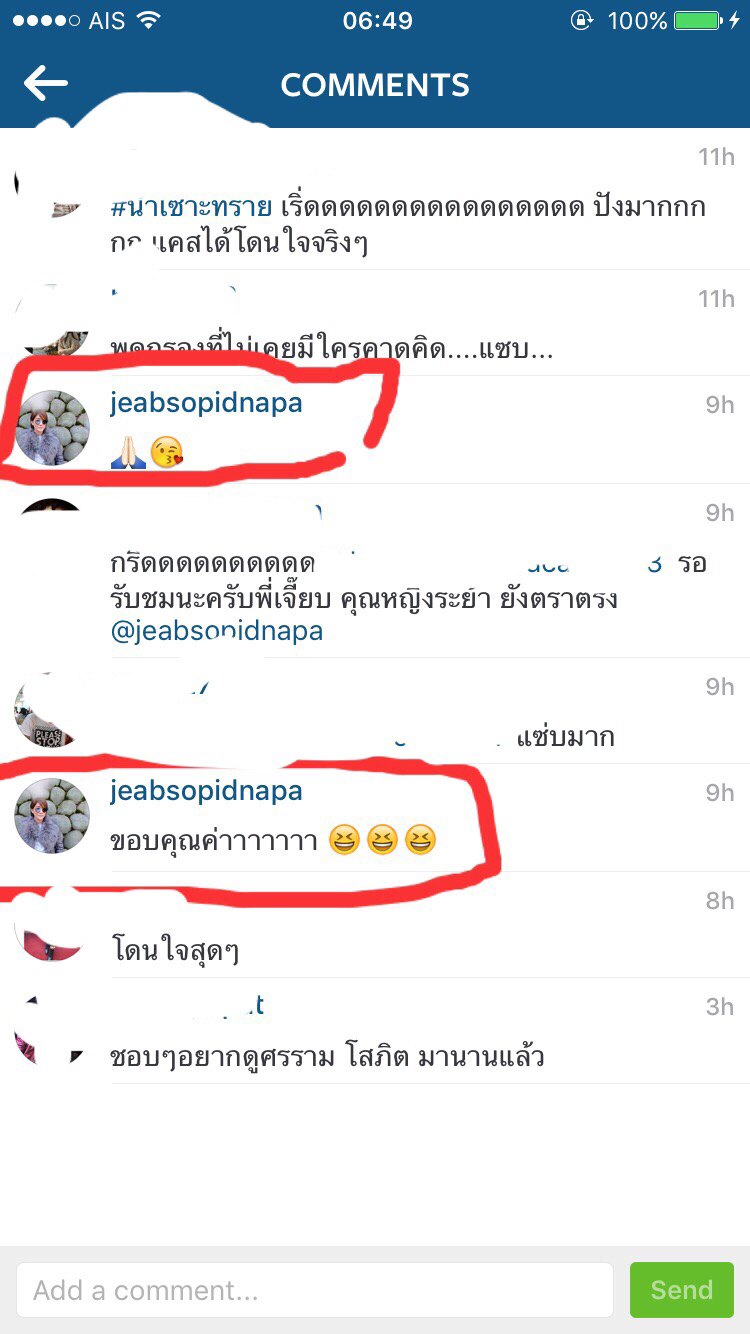Tap the Wi-Fi icon in the status bar

pyautogui.click(x=148, y=20)
